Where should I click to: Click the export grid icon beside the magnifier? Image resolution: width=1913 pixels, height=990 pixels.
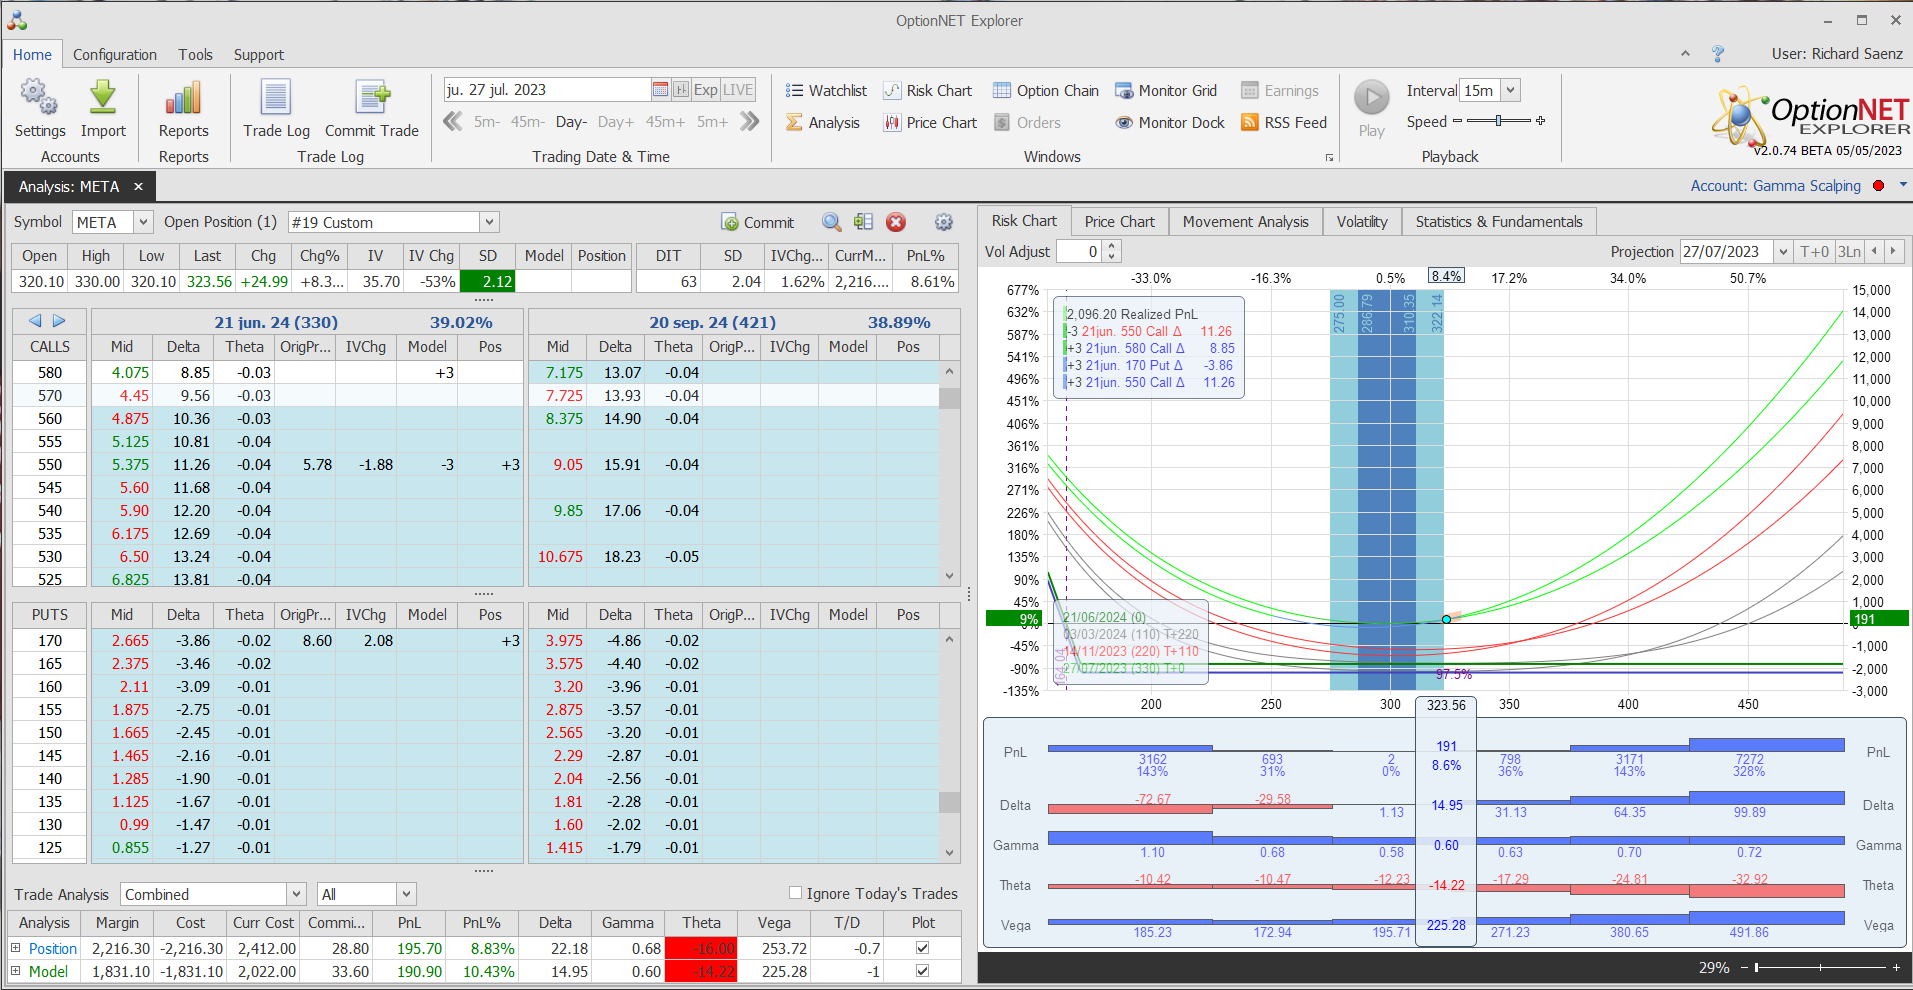[x=863, y=222]
